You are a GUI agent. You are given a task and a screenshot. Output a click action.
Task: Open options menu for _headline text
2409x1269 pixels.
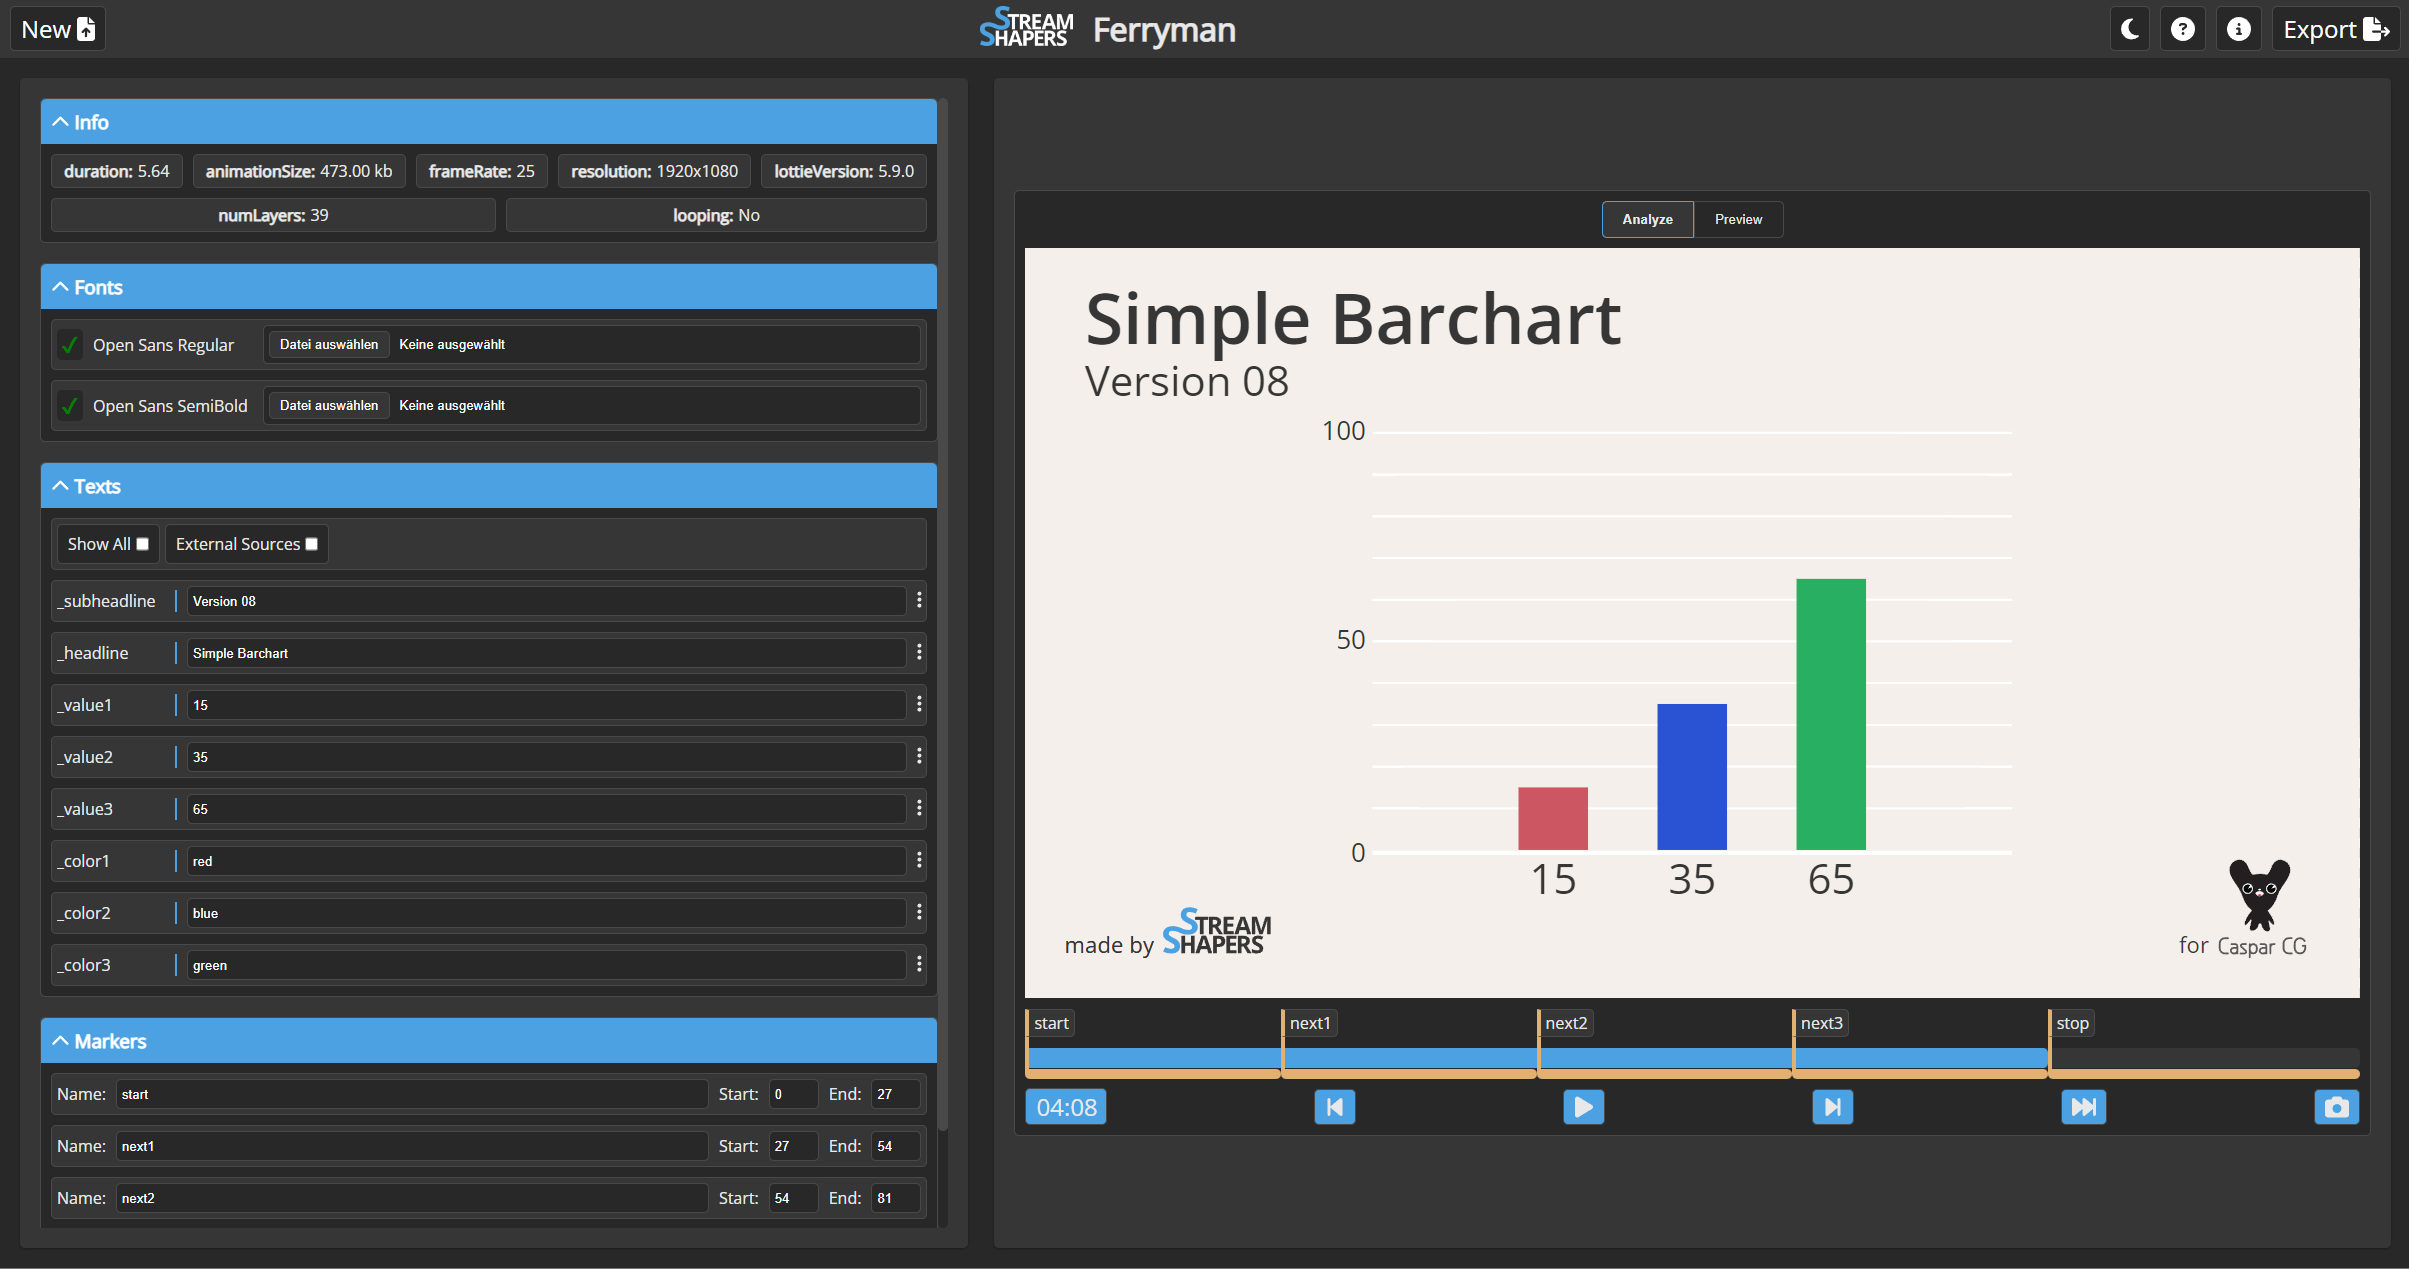tap(919, 652)
